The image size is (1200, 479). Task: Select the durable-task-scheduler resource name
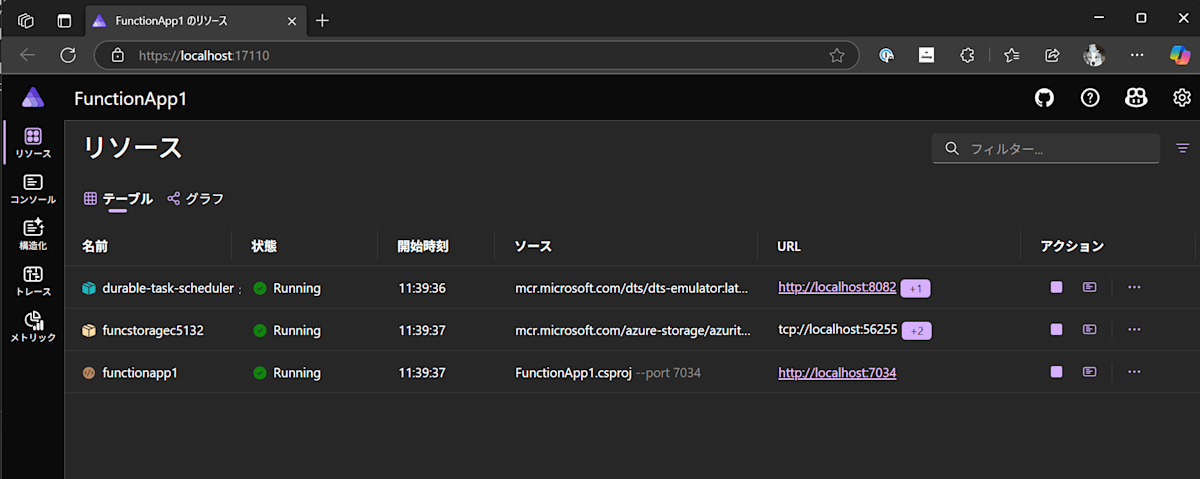coord(167,288)
